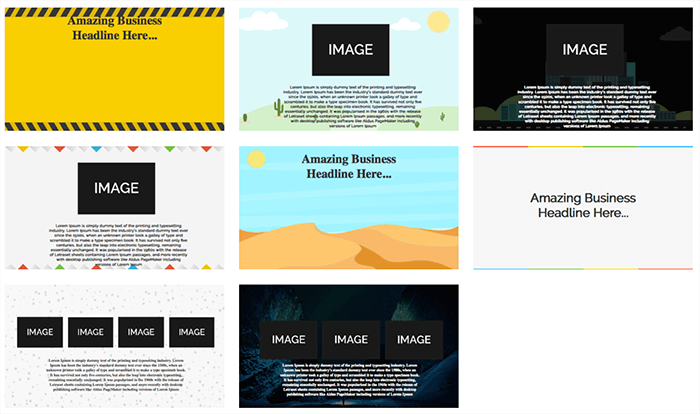Click the third IMAGE box in the four-image template
Viewport: 700px width, 414px height.
point(141,332)
